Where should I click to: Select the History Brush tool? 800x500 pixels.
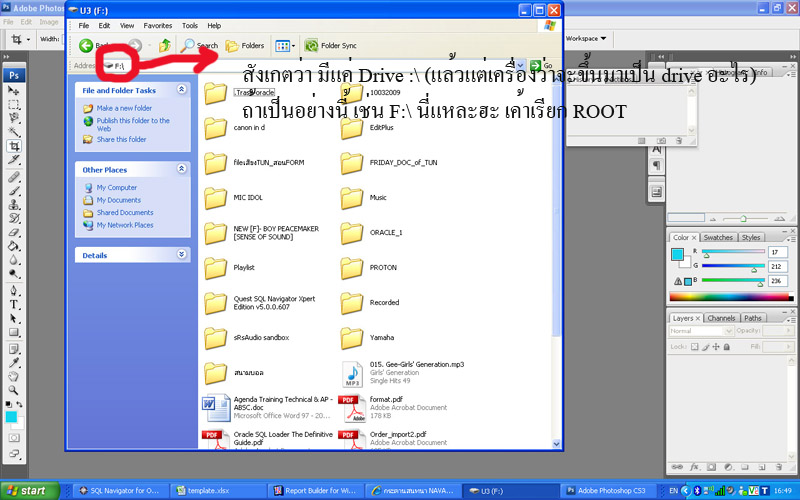tap(14, 218)
